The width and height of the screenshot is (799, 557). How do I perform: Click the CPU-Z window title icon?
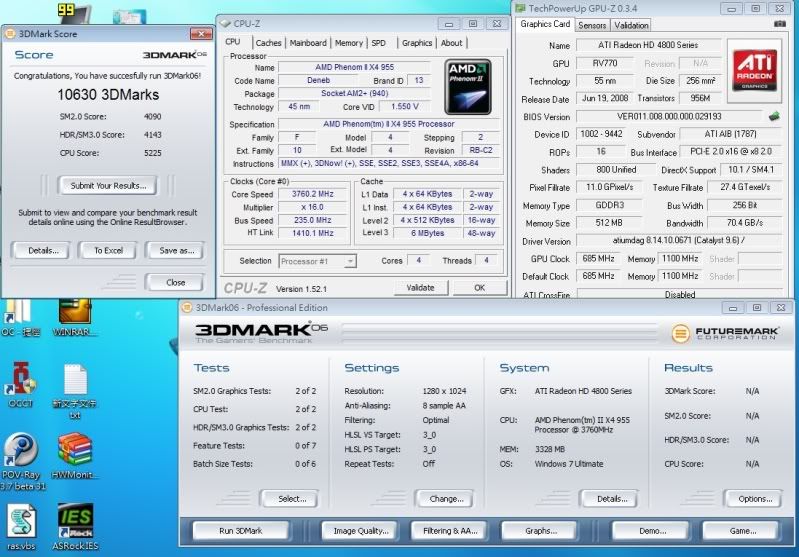(x=226, y=23)
